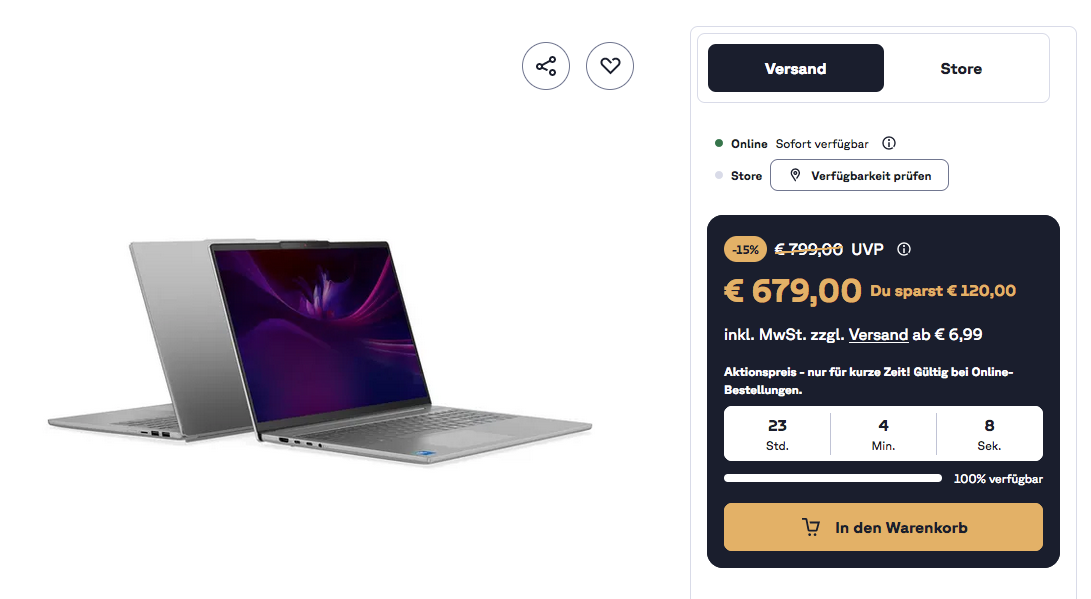Click the countdown hours field showing 23

777,434
